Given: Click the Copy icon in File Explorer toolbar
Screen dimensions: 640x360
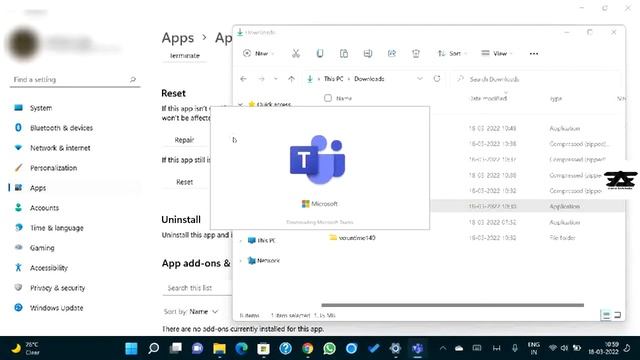Looking at the screenshot, I should [320, 53].
